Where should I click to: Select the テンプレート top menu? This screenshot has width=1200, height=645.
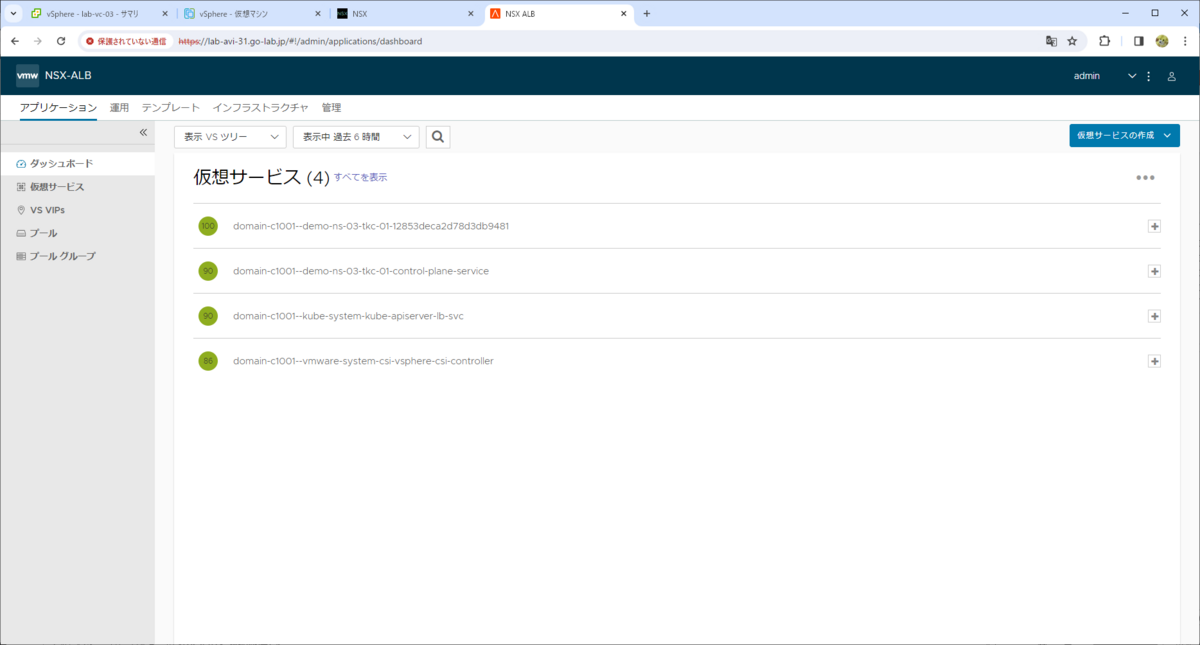(x=171, y=108)
